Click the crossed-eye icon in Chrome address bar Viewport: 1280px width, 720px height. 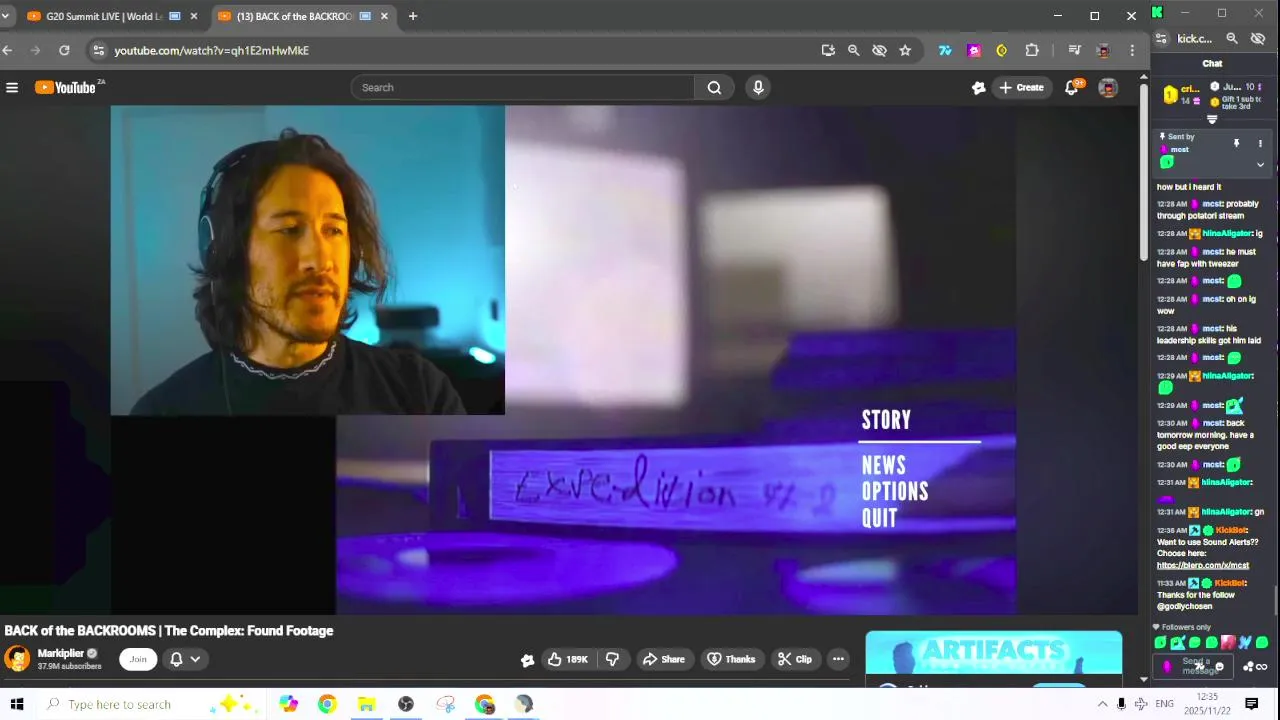click(879, 50)
